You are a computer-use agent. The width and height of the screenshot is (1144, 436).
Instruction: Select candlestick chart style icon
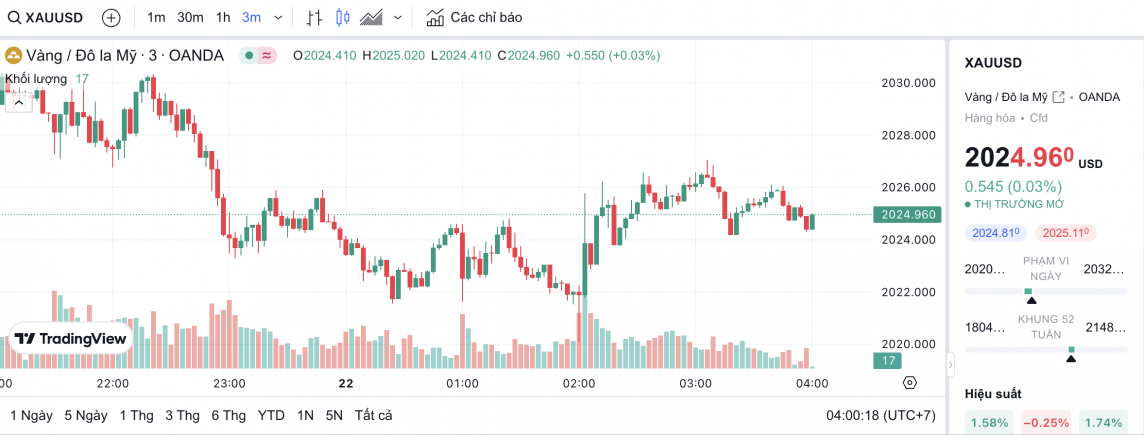point(343,17)
